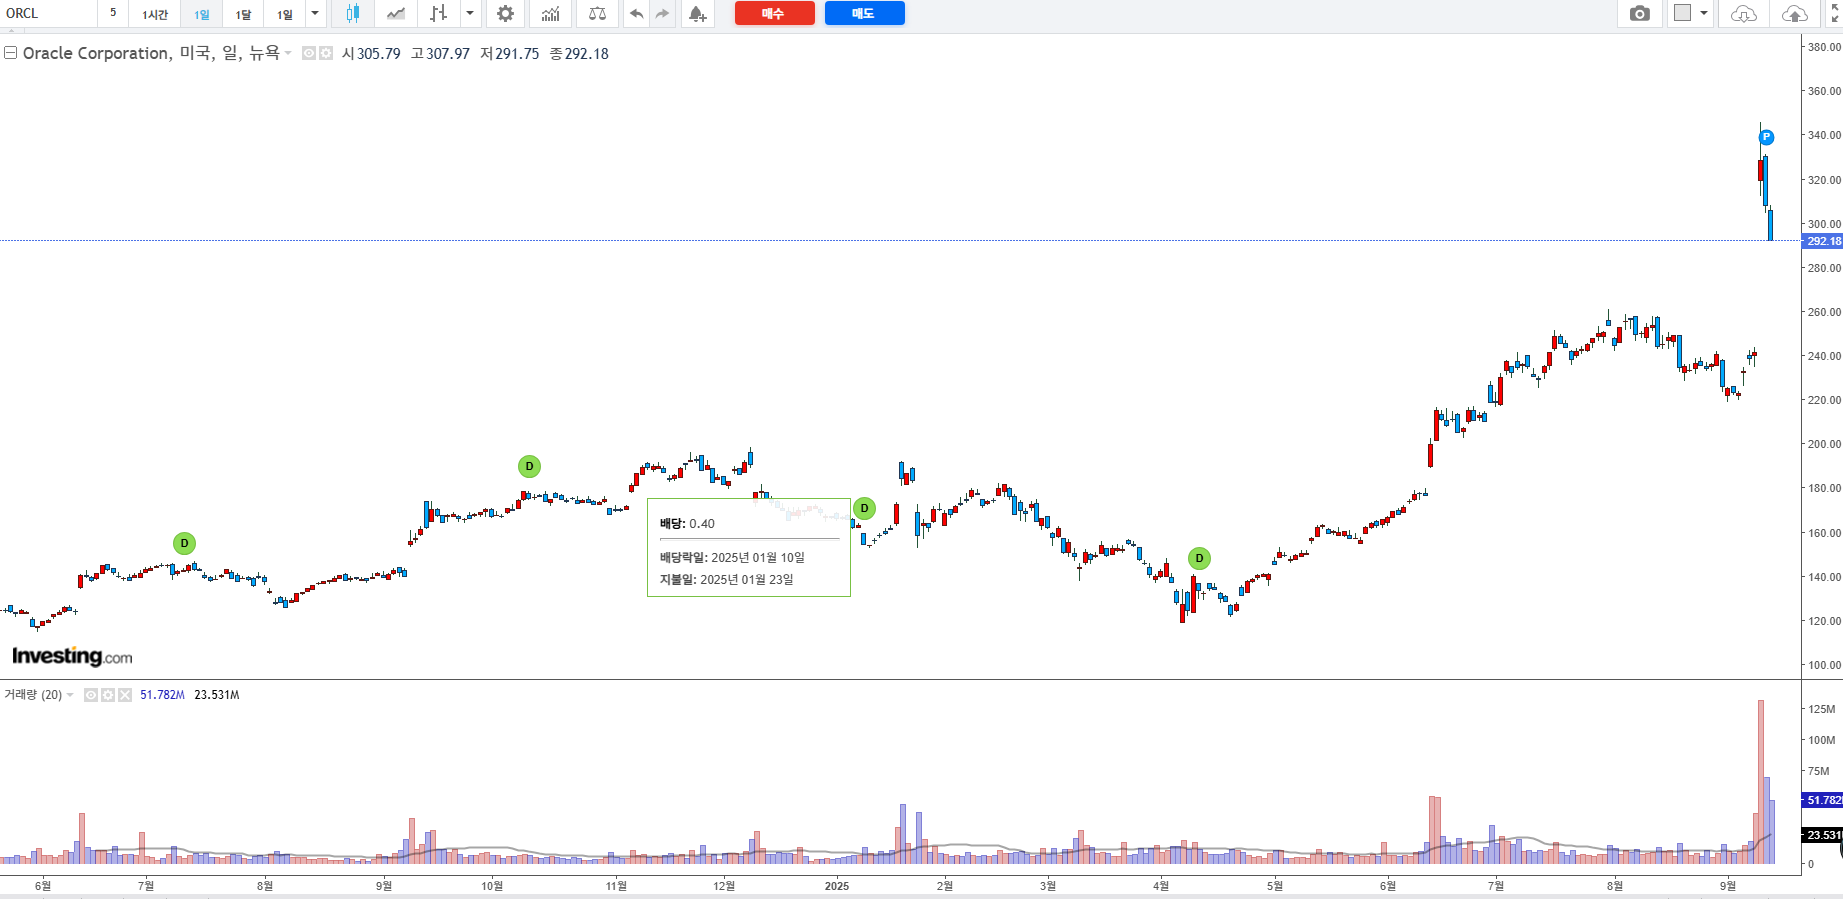Add an alert with the bell icon

[x=697, y=14]
